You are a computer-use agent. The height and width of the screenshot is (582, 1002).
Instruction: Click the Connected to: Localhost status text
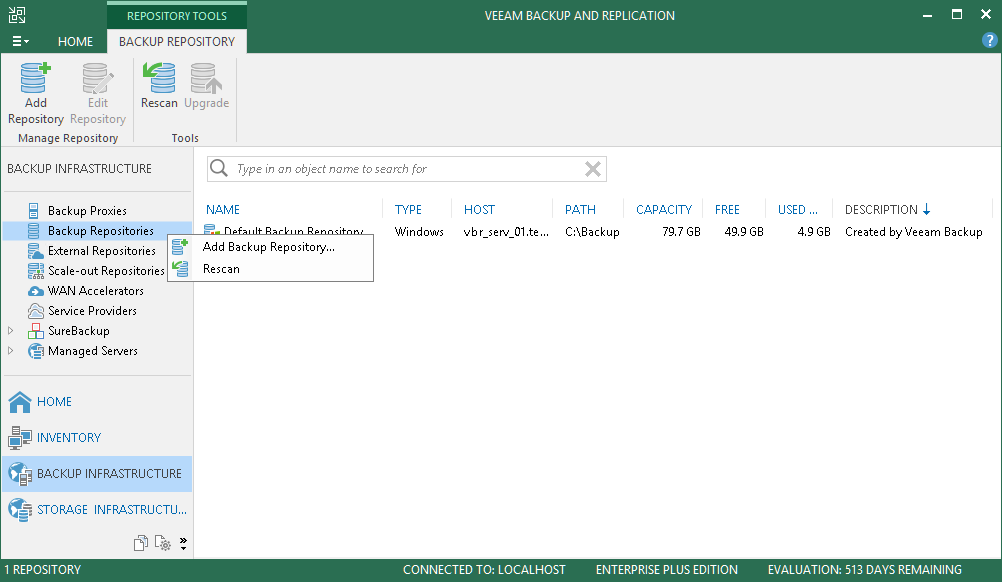coord(484,570)
